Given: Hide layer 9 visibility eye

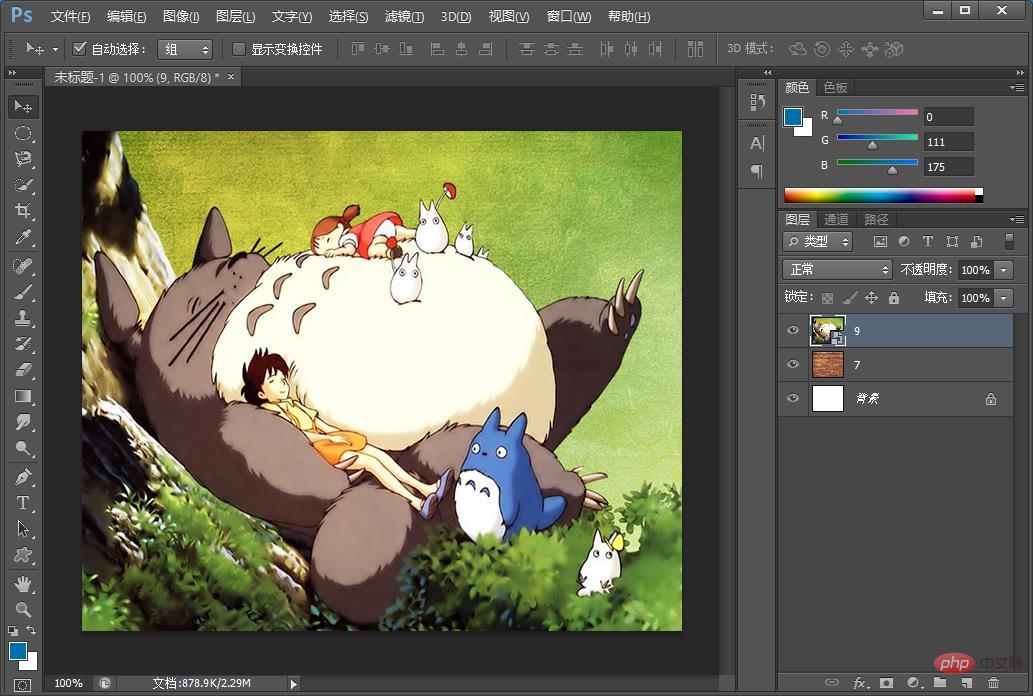Looking at the screenshot, I should pos(793,330).
